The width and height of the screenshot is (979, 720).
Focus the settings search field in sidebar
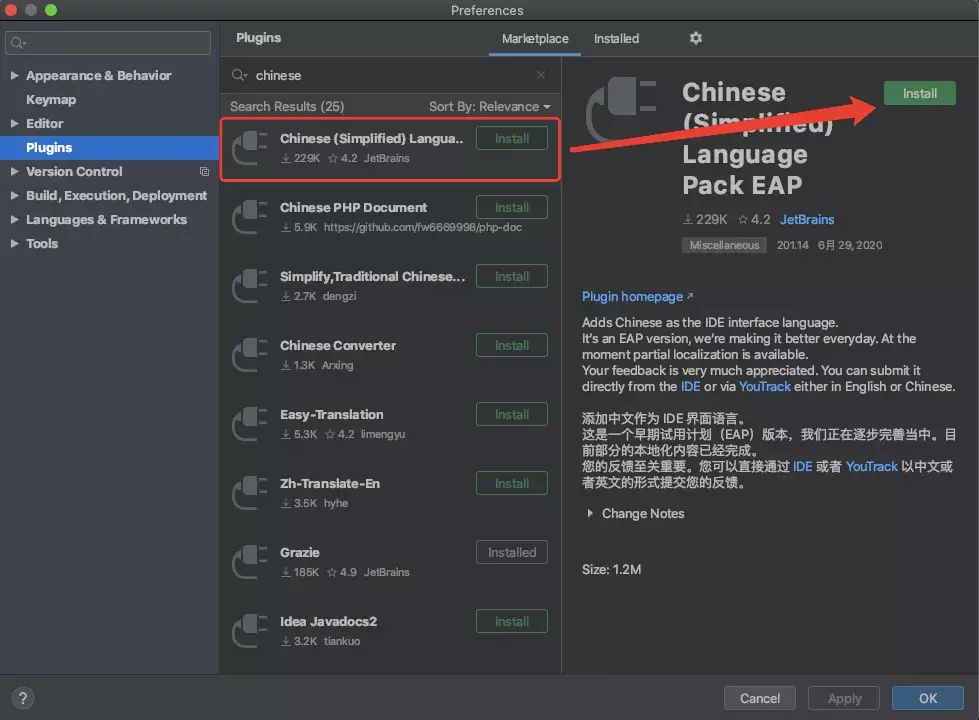coord(108,42)
